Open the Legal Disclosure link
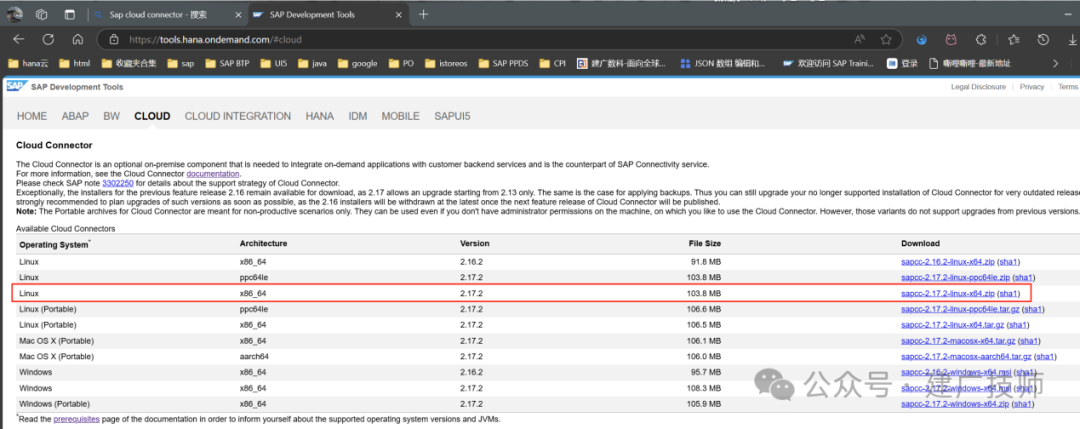 pos(978,87)
